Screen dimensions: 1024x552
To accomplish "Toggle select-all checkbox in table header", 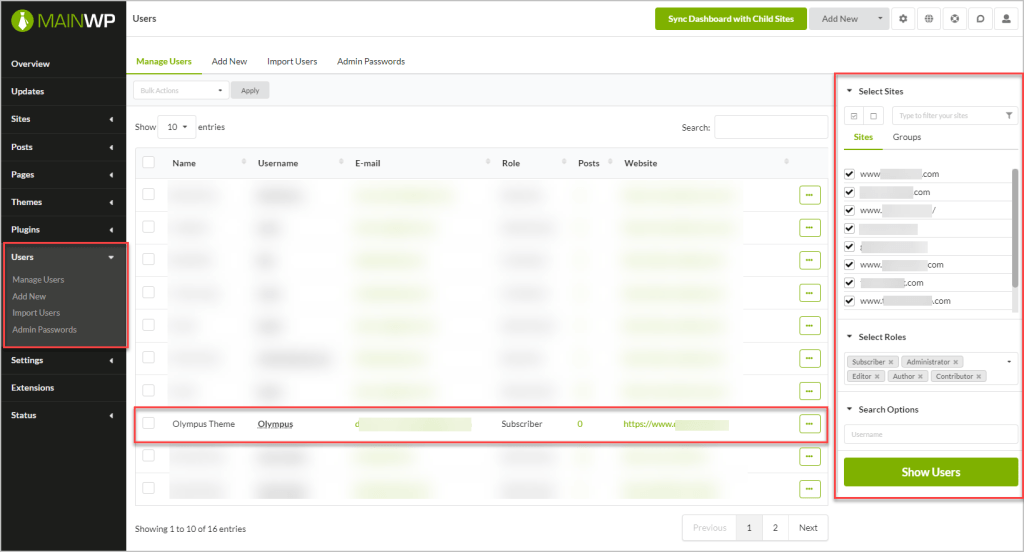I will 149,163.
